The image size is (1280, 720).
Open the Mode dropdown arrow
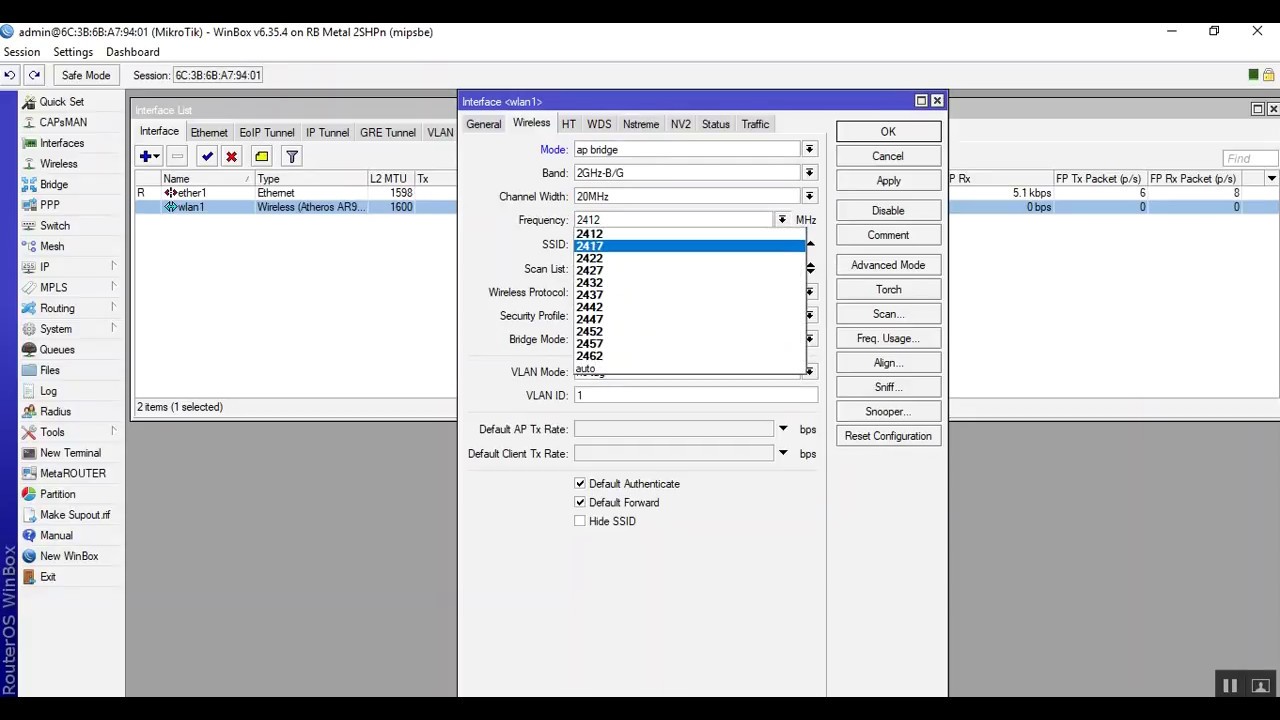point(809,150)
